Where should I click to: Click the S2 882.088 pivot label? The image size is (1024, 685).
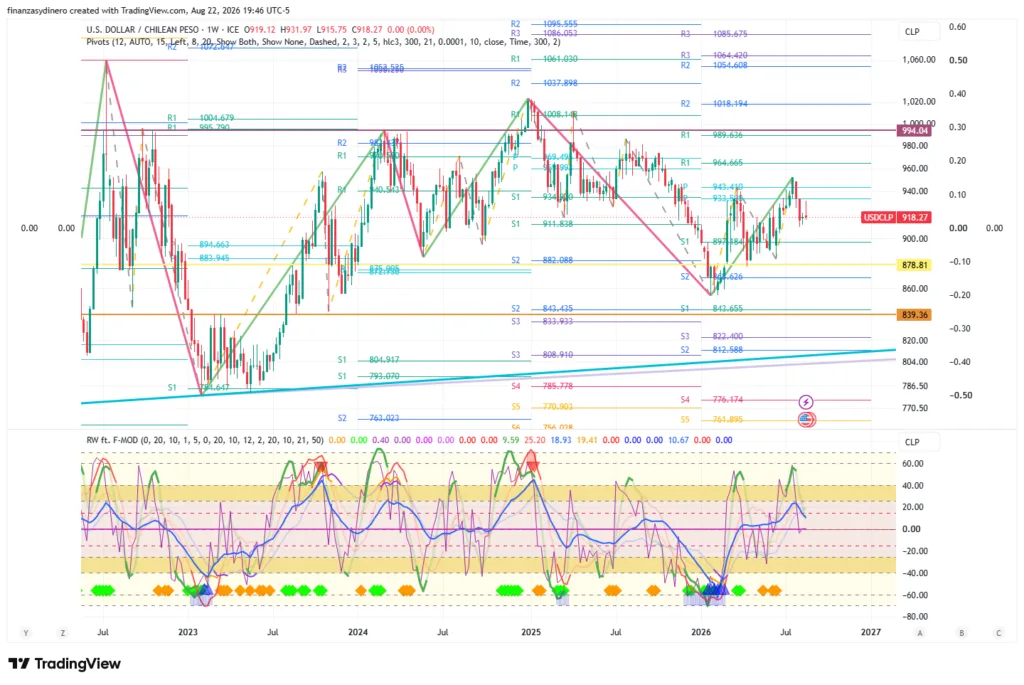(x=542, y=260)
